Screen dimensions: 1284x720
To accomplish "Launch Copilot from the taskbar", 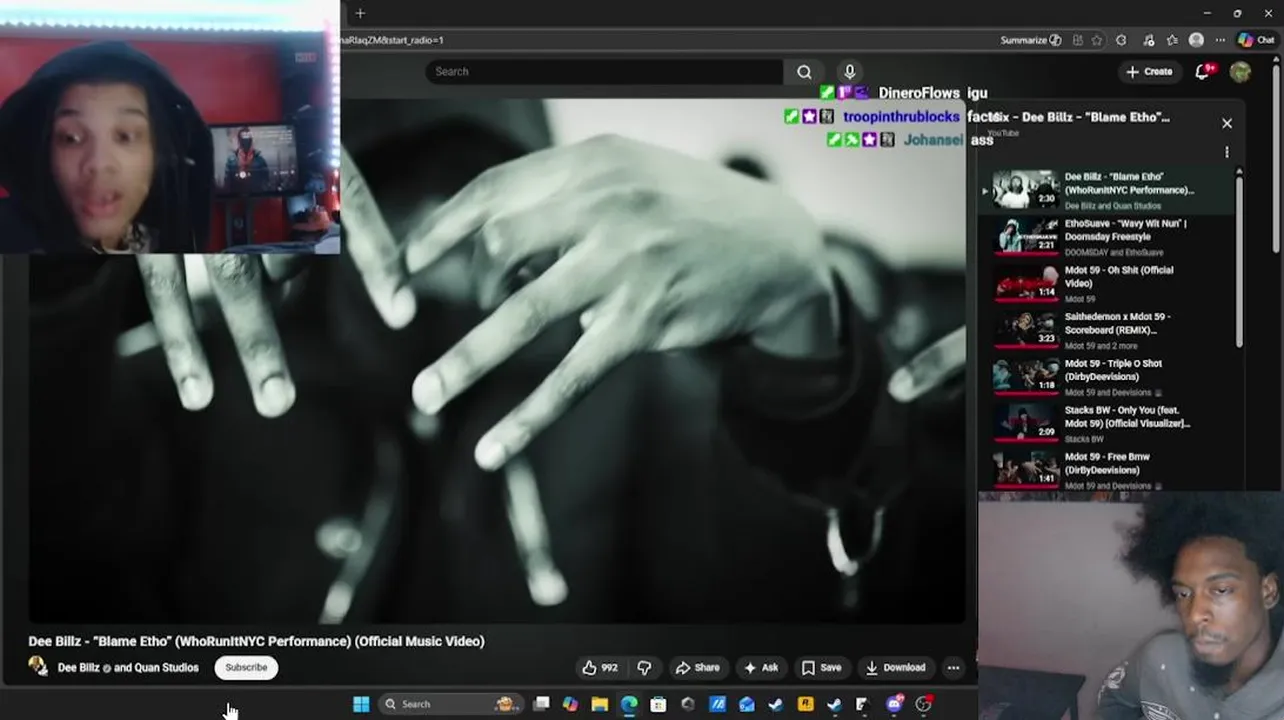I will (570, 704).
